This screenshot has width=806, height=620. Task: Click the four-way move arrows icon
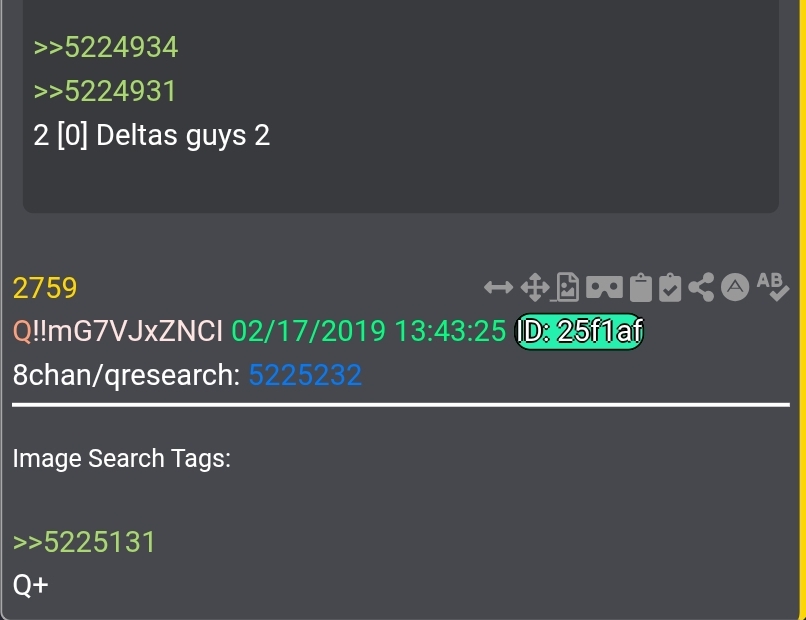point(534,289)
